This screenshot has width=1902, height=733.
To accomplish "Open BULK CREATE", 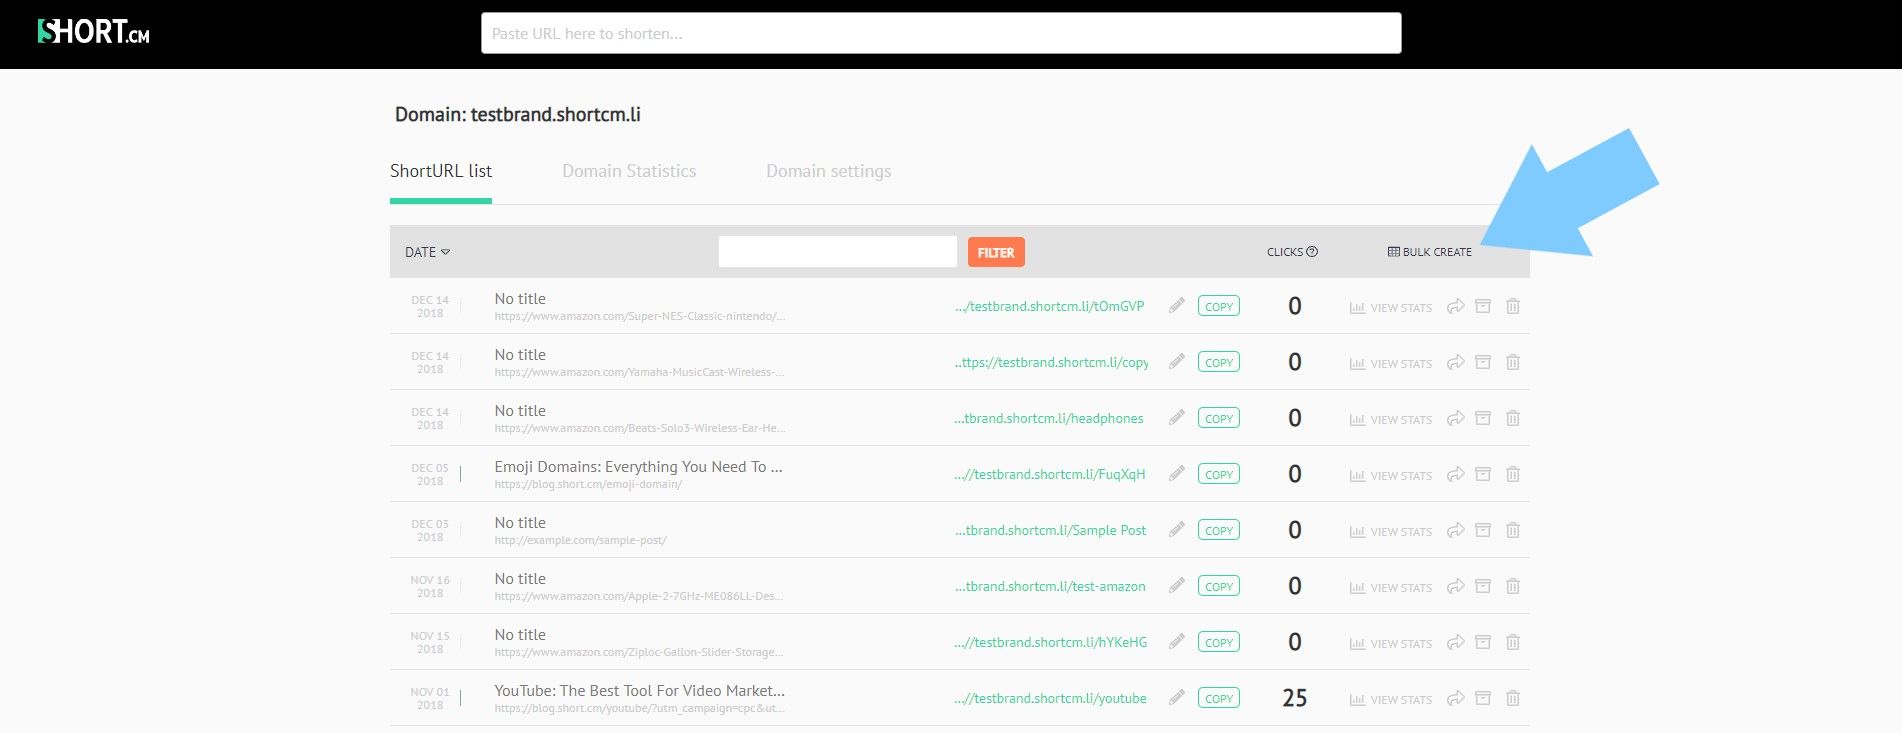I will (x=1430, y=252).
